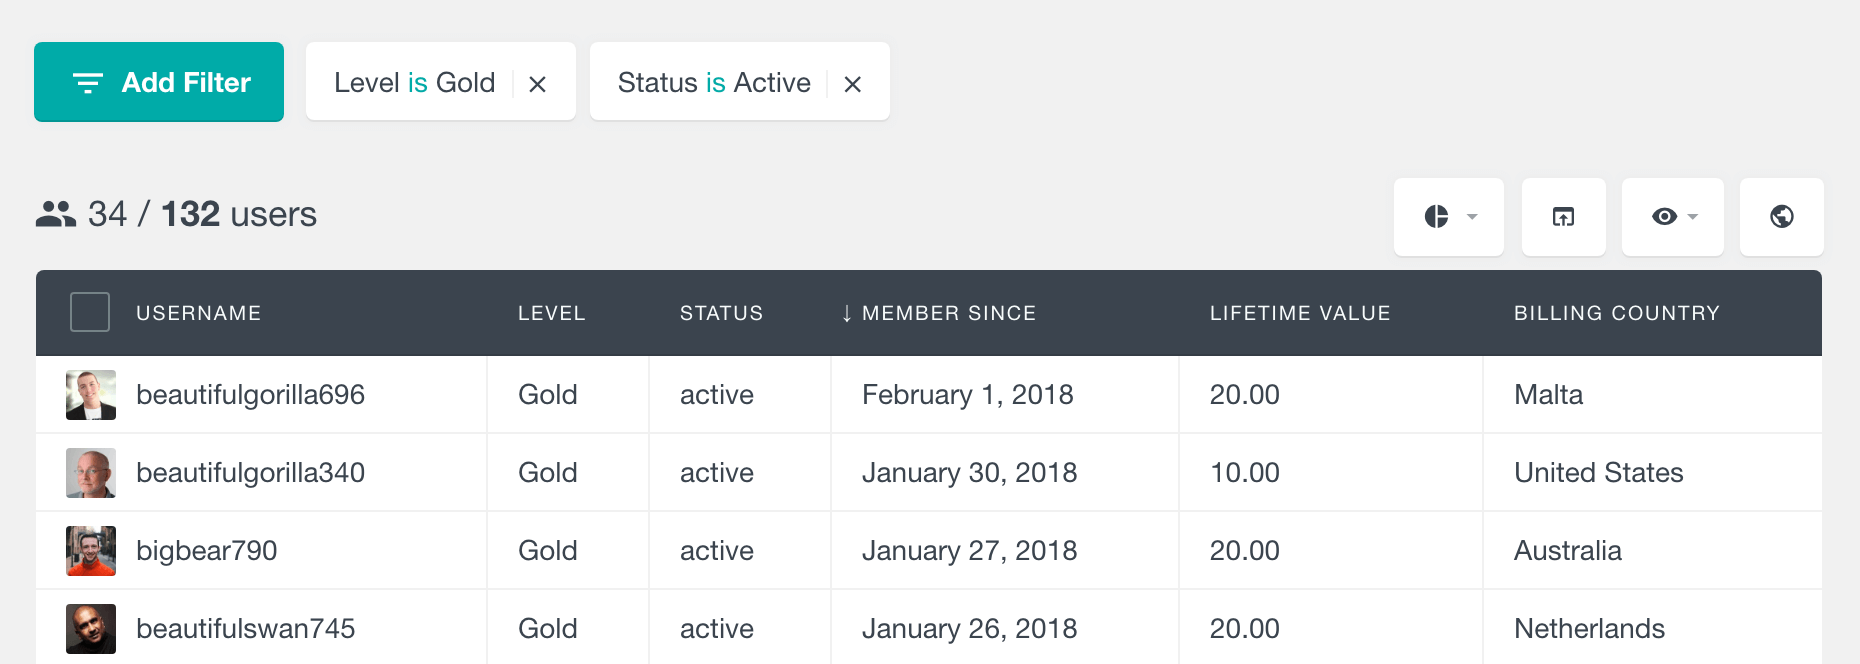
Task: Open the pie chart segments dropdown
Action: (x=1449, y=217)
